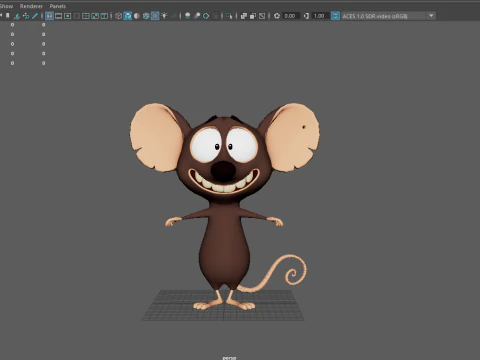Toggle the viewport Grid display
480x360 pixels.
coord(49,16)
